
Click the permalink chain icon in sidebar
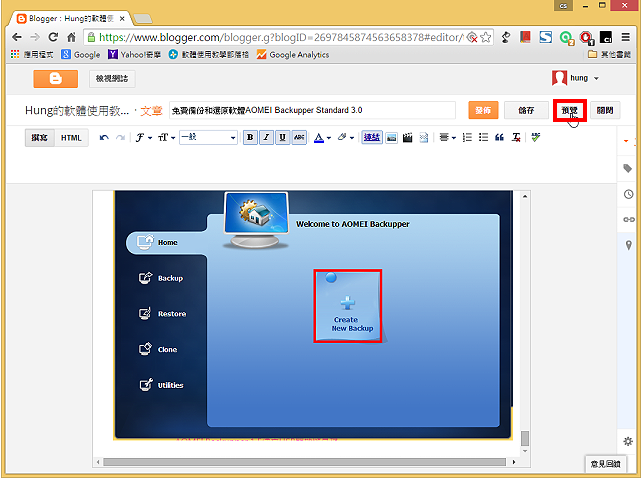(x=629, y=219)
